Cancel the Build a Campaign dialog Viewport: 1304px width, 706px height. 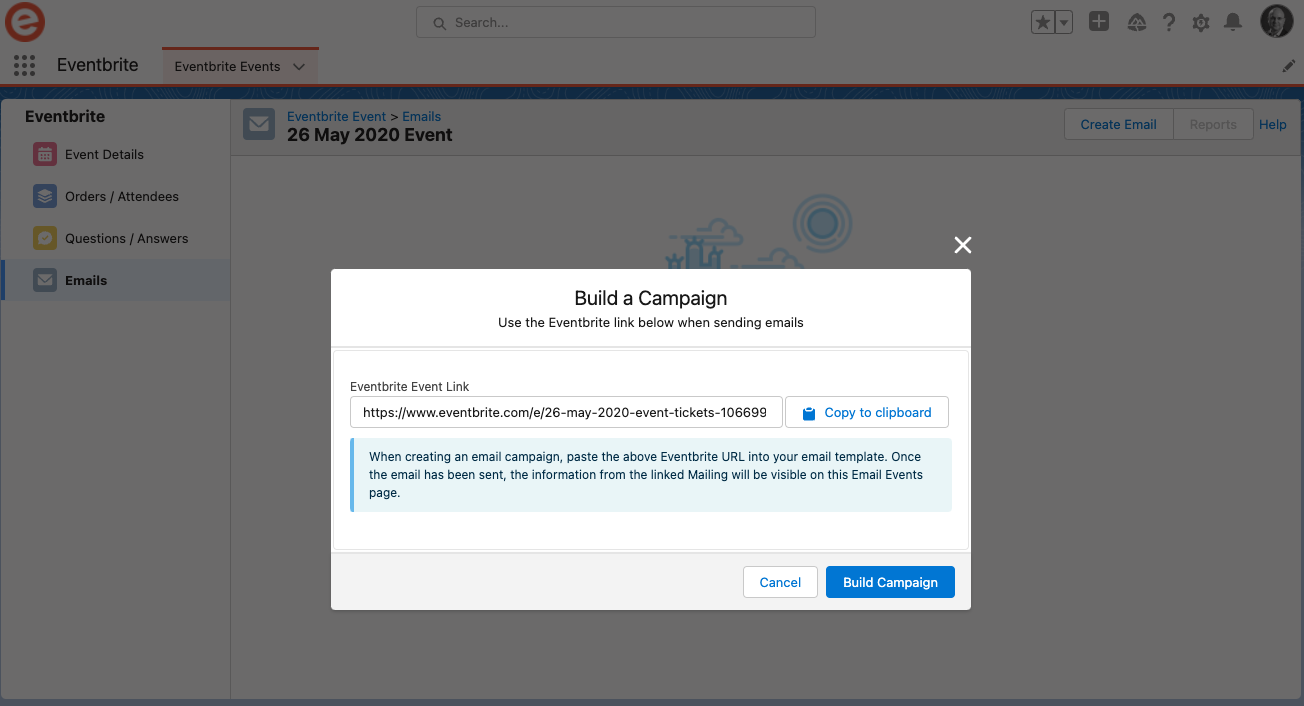780,582
